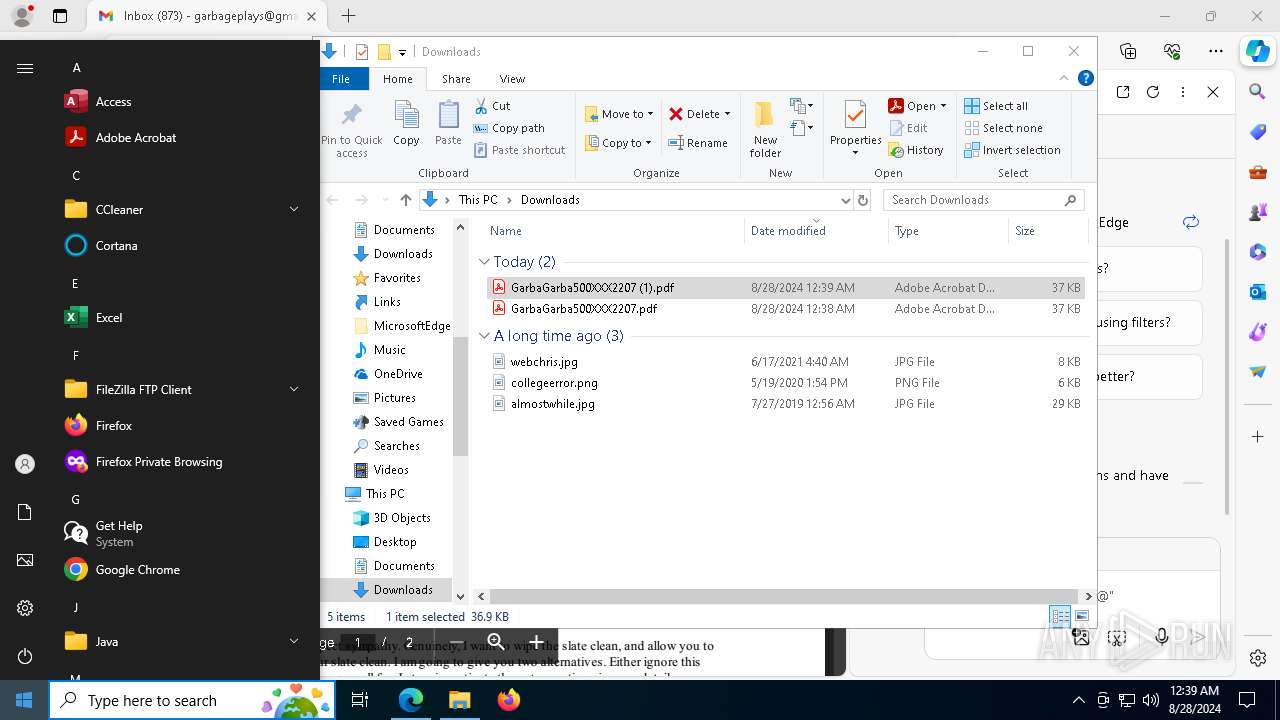Open the File menu tab
1280x720 pixels.
click(341, 79)
